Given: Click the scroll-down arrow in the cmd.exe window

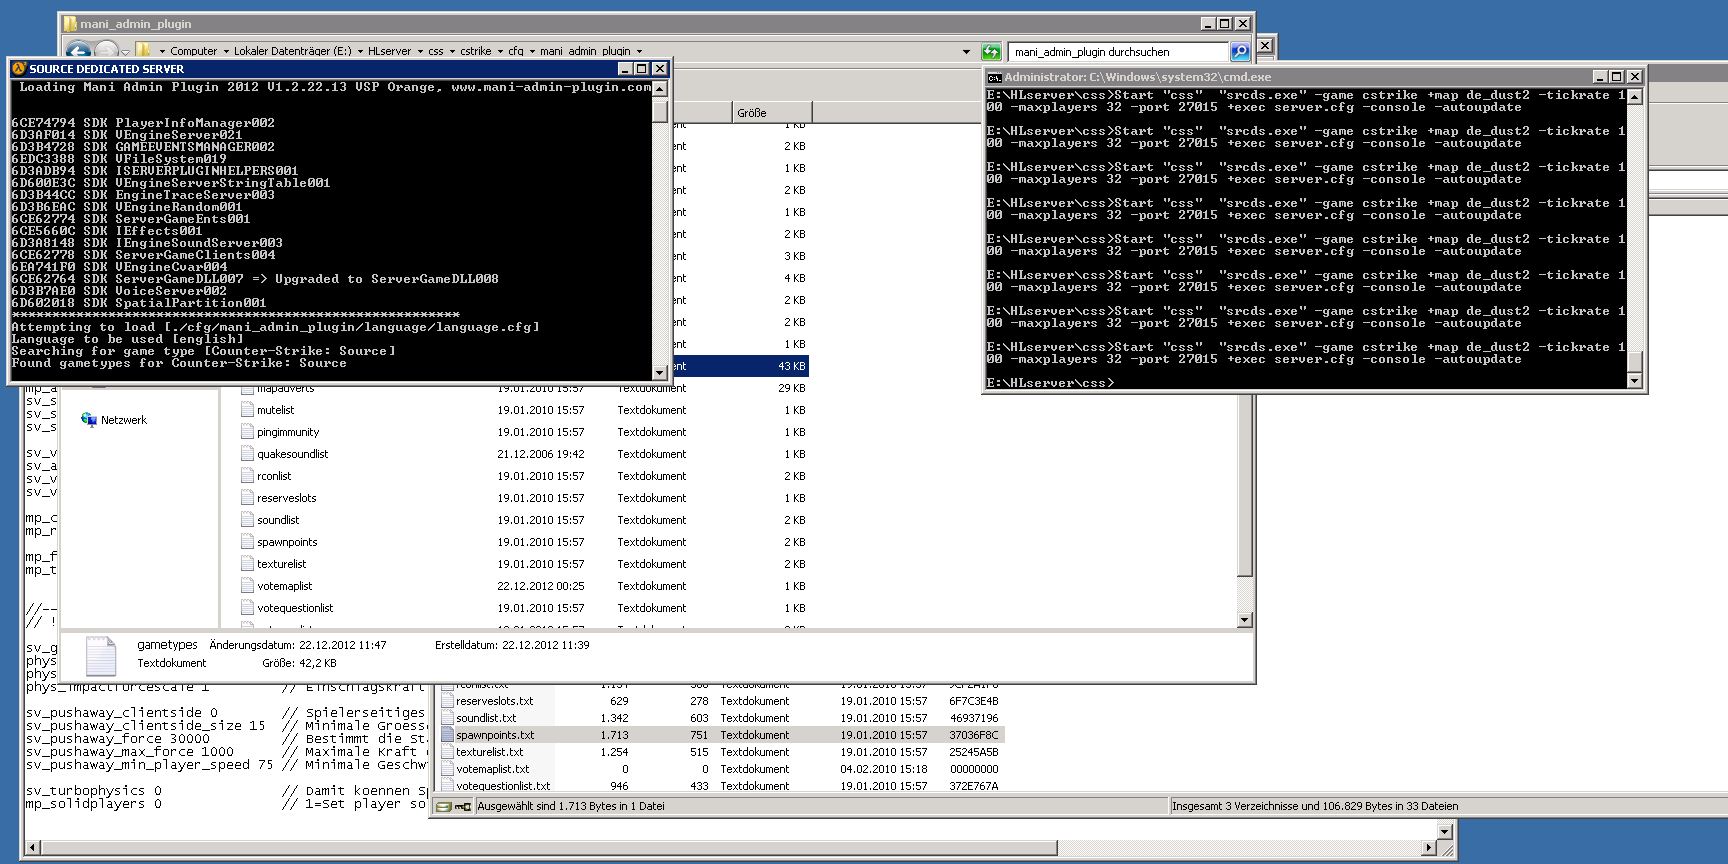Looking at the screenshot, I should (x=1635, y=380).
